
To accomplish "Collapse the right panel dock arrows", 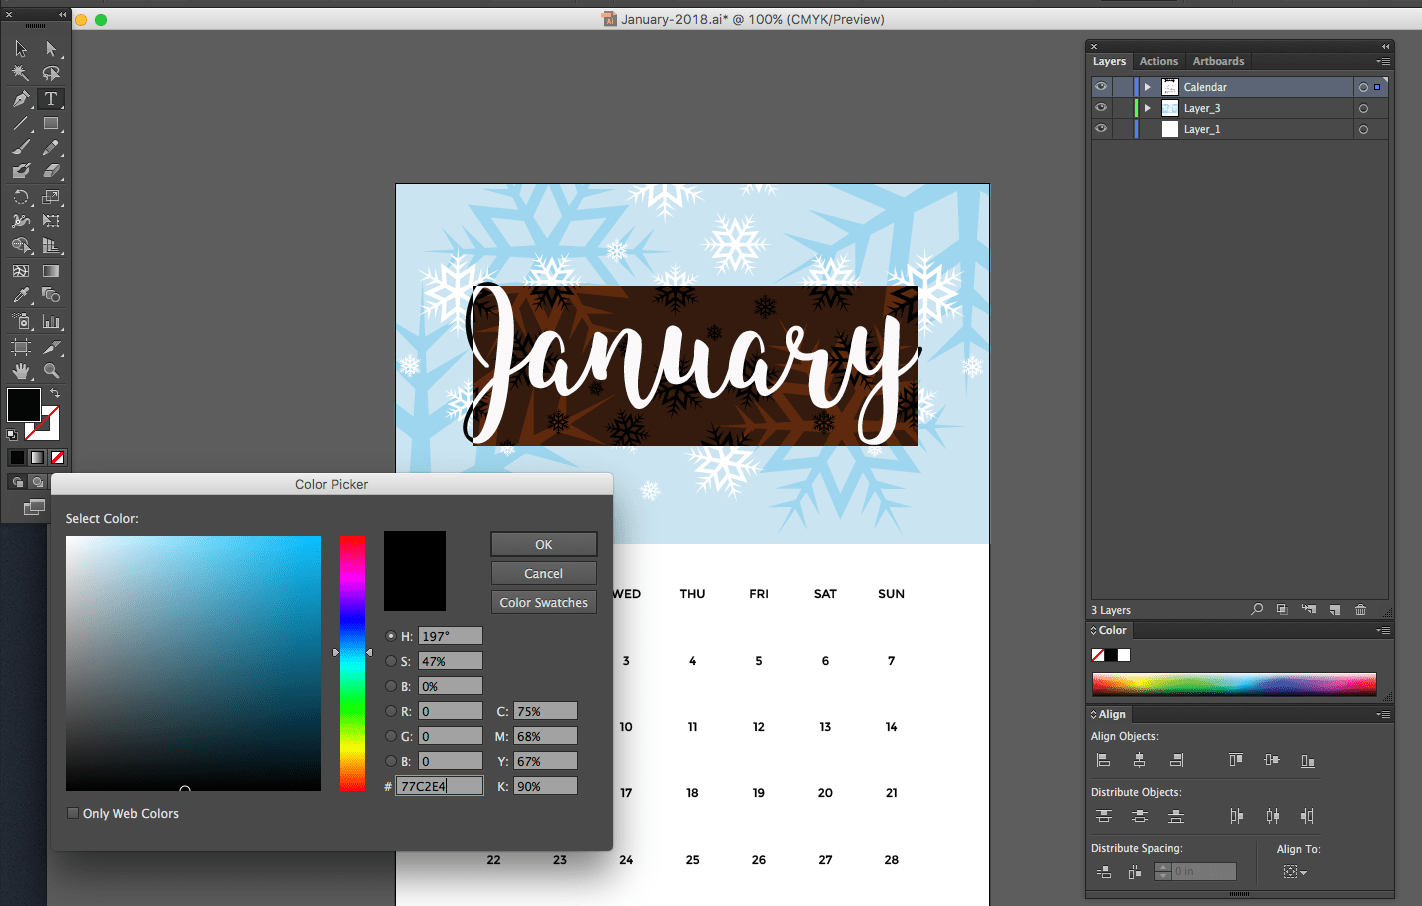I will pos(1385,46).
